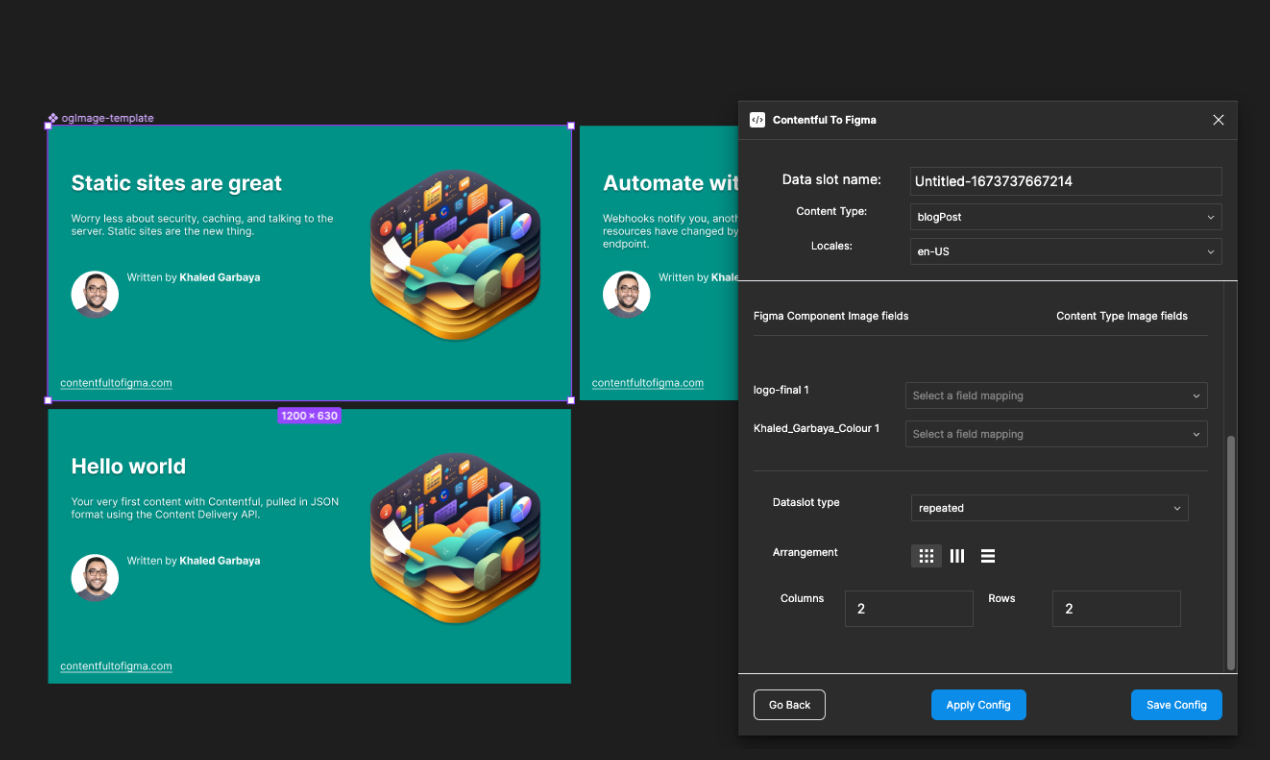Screen dimensions: 1270x760
Task: Open the Dataslot type repeated dropdown
Action: [1049, 508]
